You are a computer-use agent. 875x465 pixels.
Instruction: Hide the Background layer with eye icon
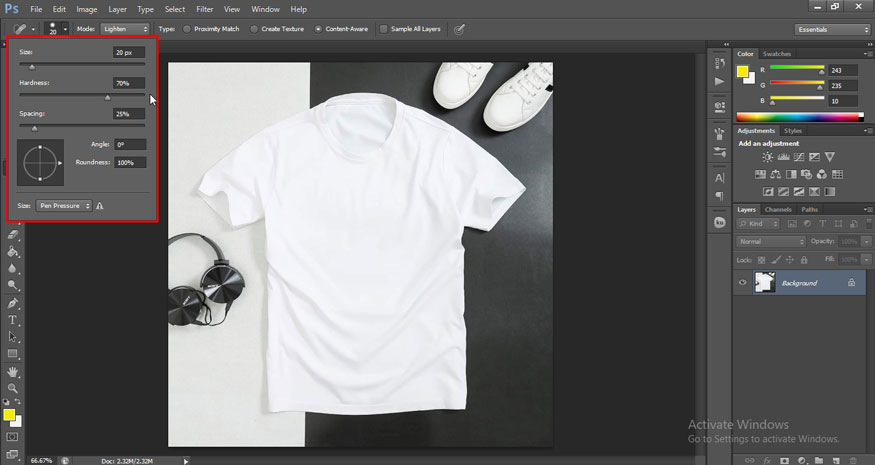742,283
